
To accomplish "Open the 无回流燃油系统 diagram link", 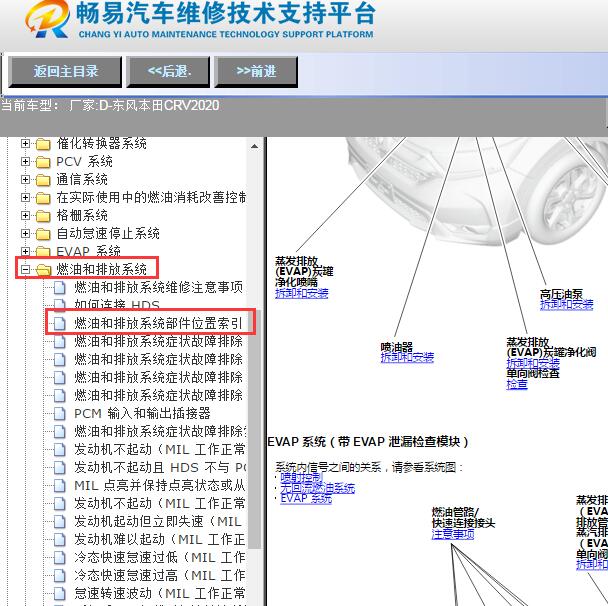I will pyautogui.click(x=317, y=488).
